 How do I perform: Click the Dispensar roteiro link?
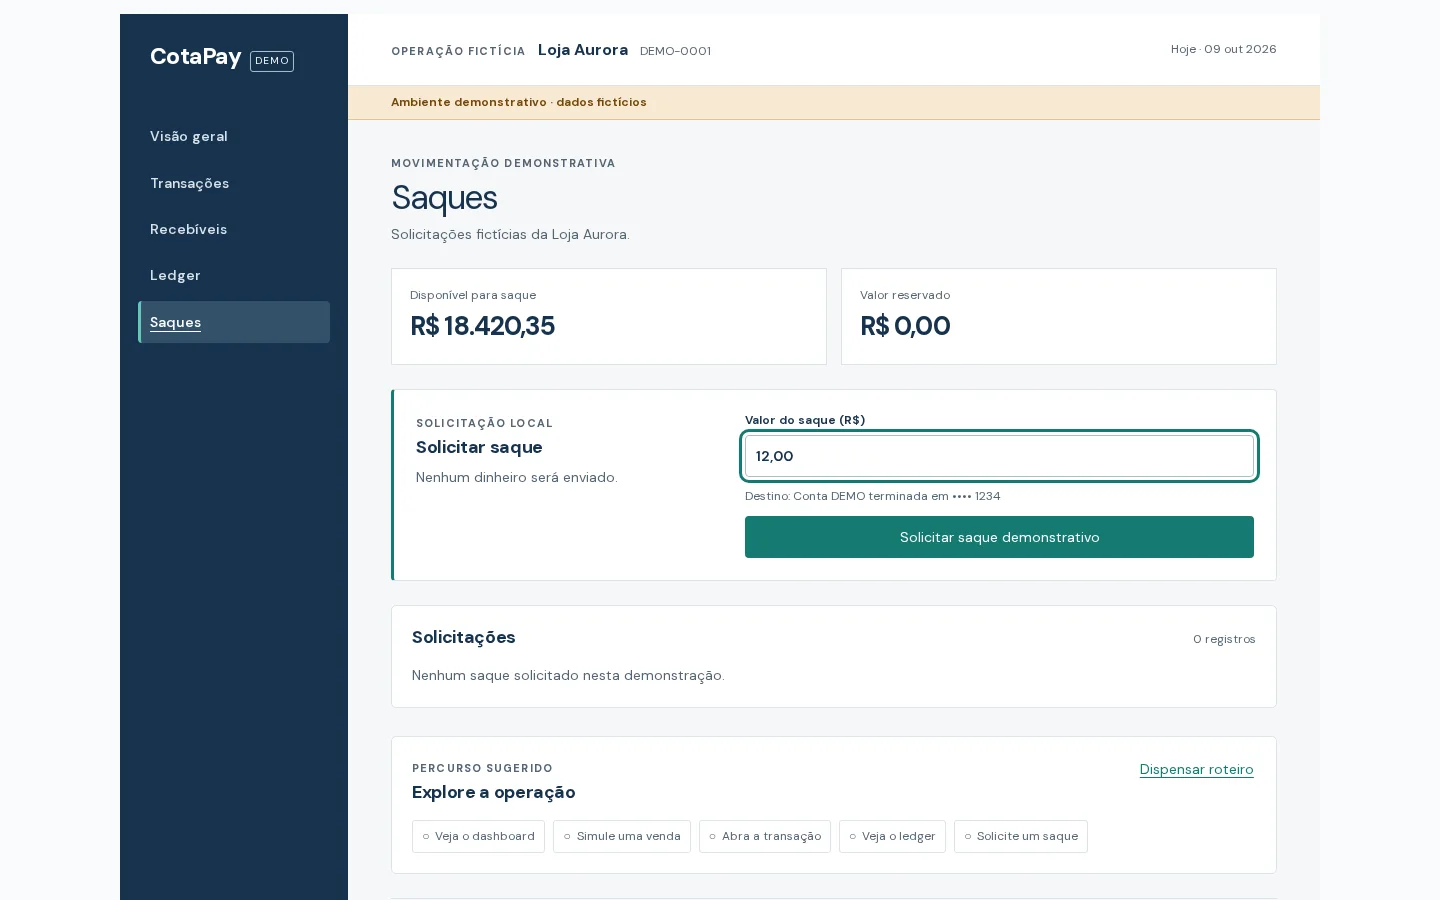coord(1196,769)
